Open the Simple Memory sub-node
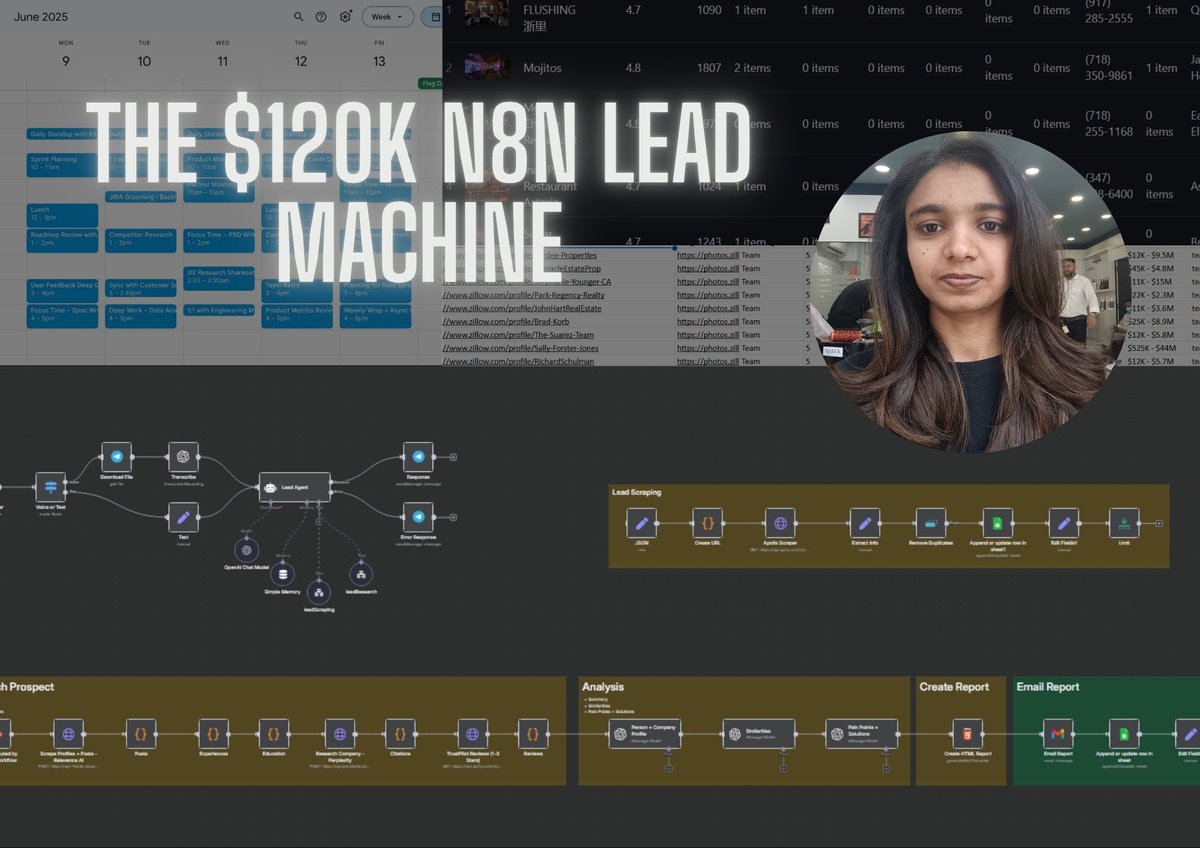Viewport: 1200px width, 848px height. pyautogui.click(x=282, y=574)
